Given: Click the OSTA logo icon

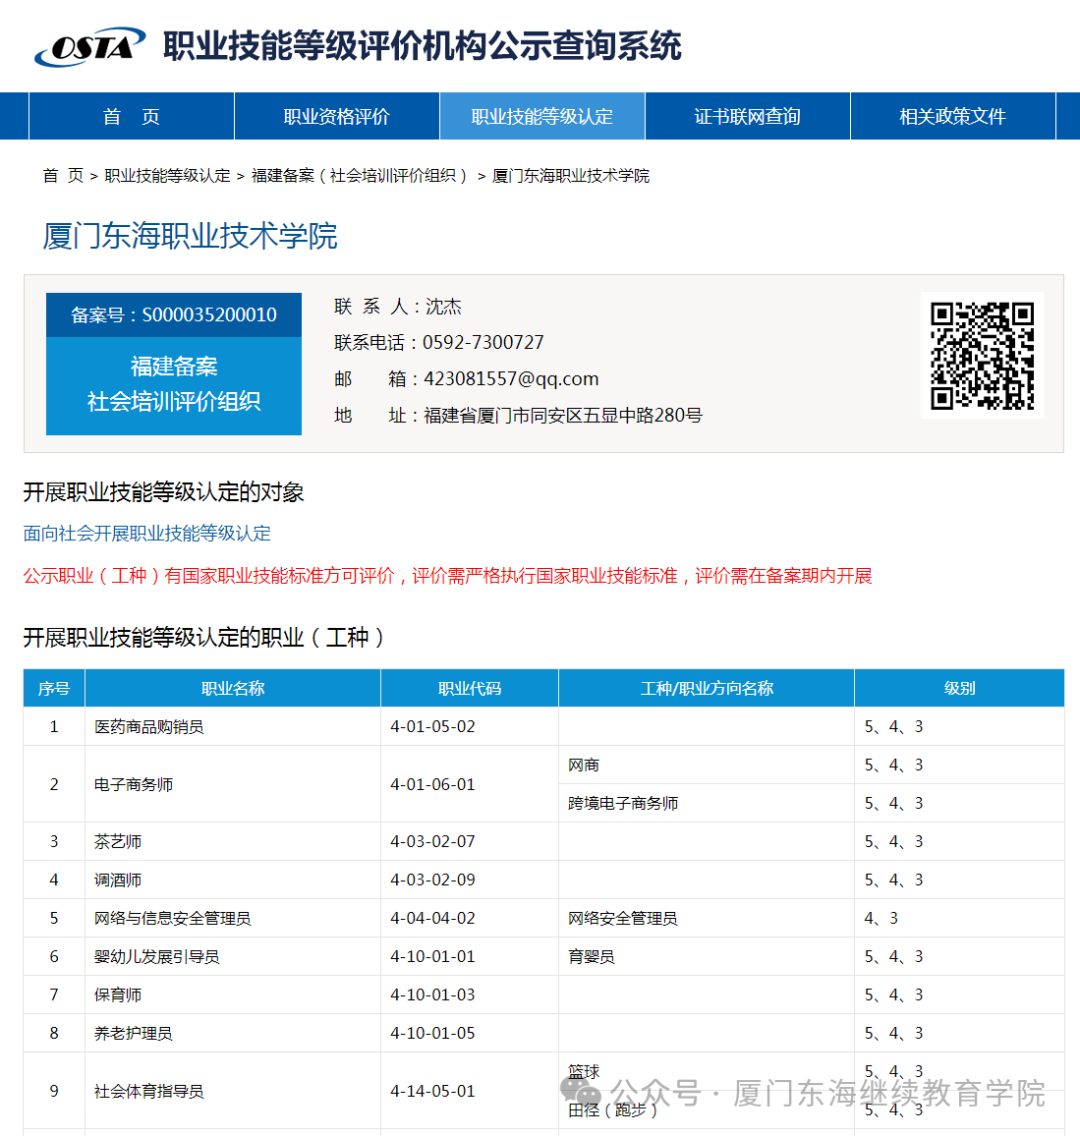Looking at the screenshot, I should 90,47.
